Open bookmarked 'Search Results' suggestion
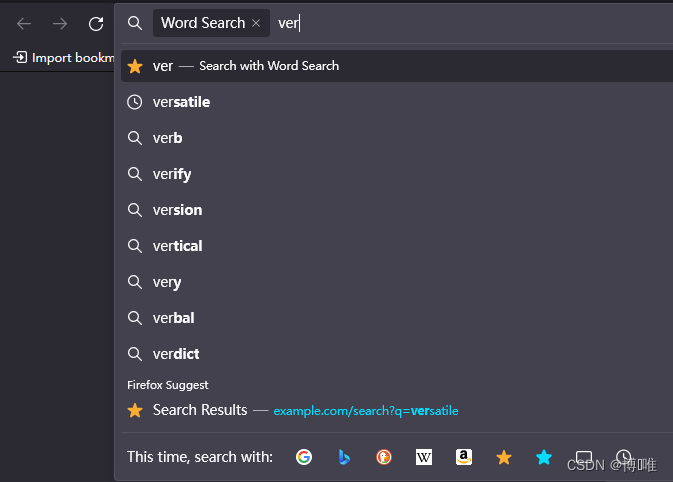 (x=397, y=410)
